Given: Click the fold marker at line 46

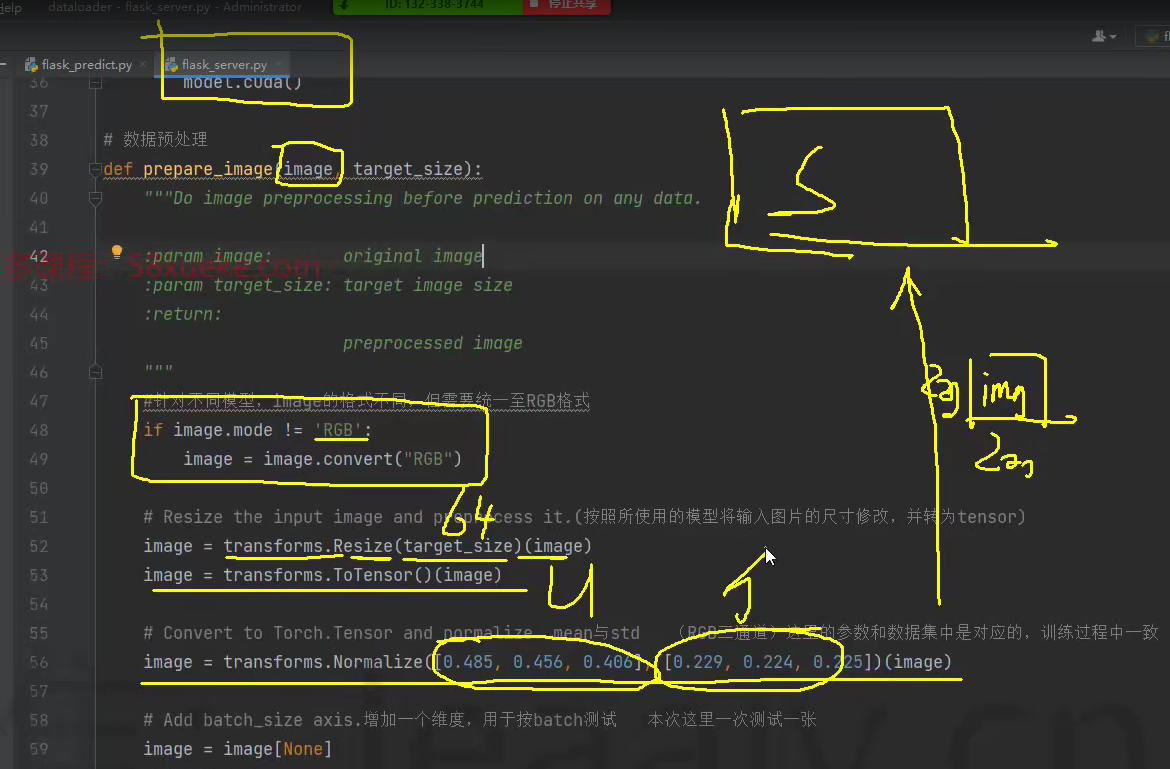Looking at the screenshot, I should (96, 372).
